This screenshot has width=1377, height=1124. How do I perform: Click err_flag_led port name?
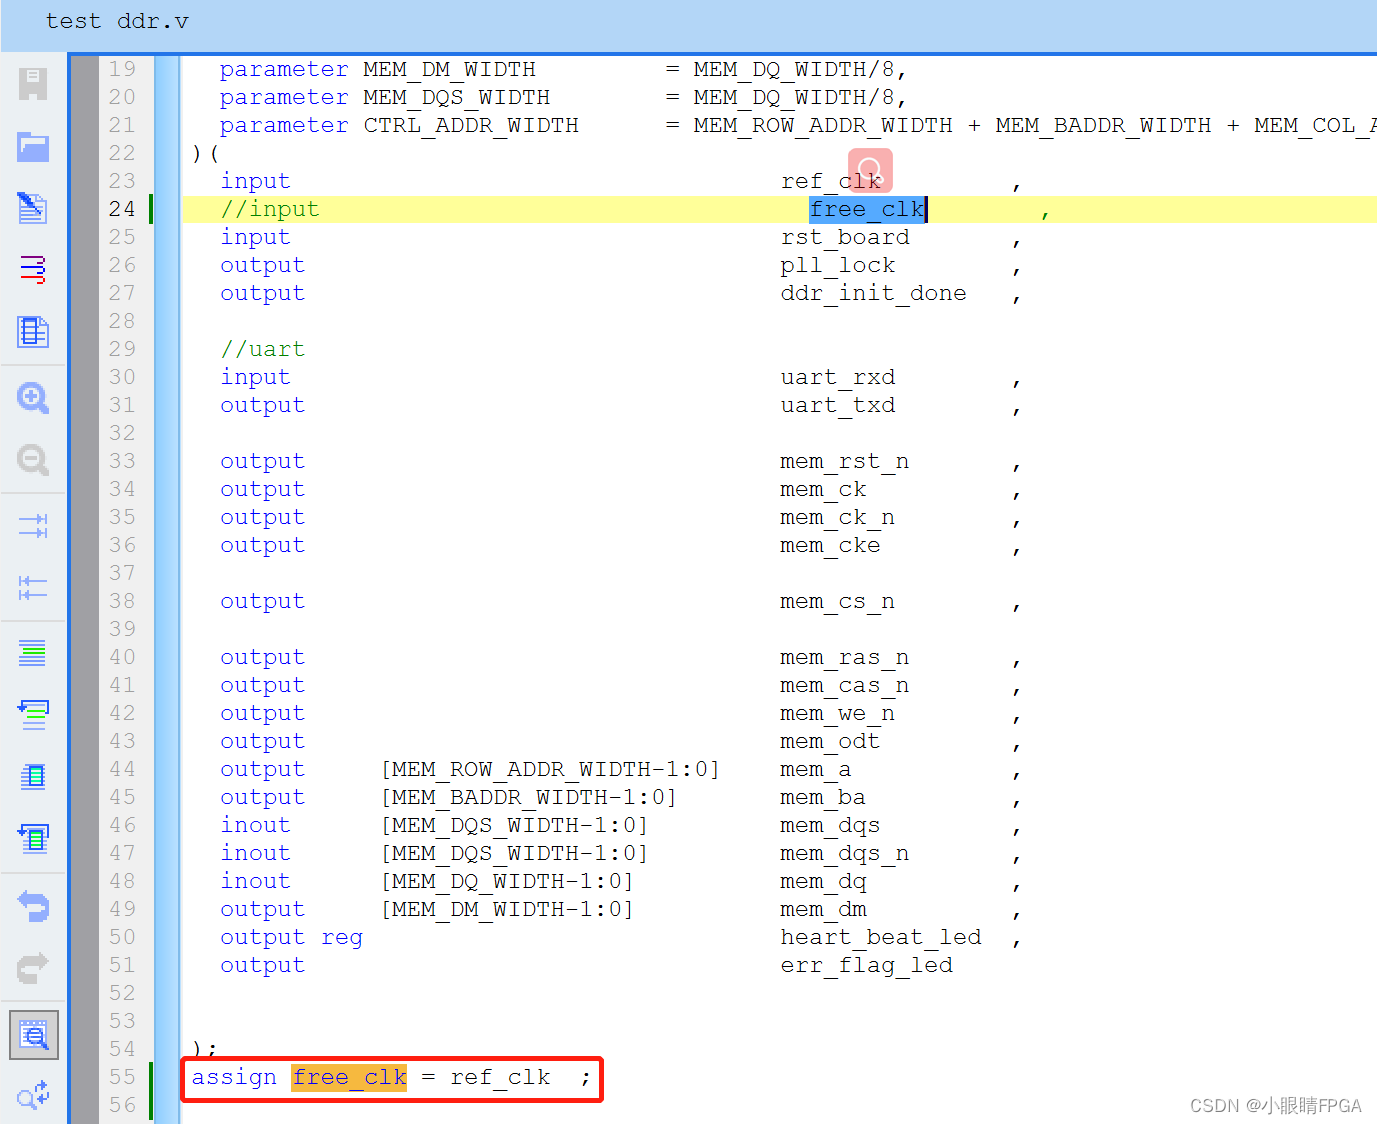[x=867, y=965]
